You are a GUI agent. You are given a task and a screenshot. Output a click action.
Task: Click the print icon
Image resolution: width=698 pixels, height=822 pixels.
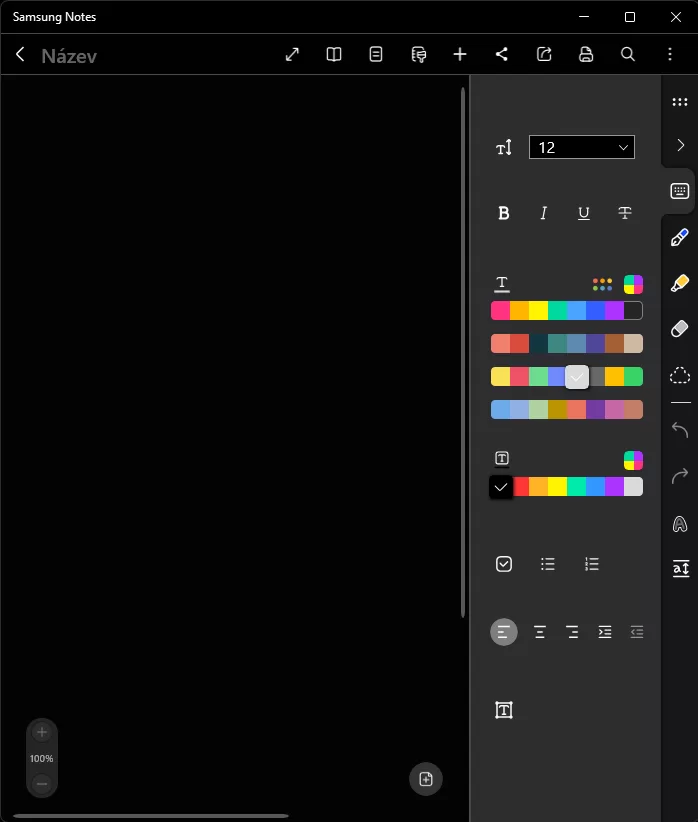coord(586,54)
